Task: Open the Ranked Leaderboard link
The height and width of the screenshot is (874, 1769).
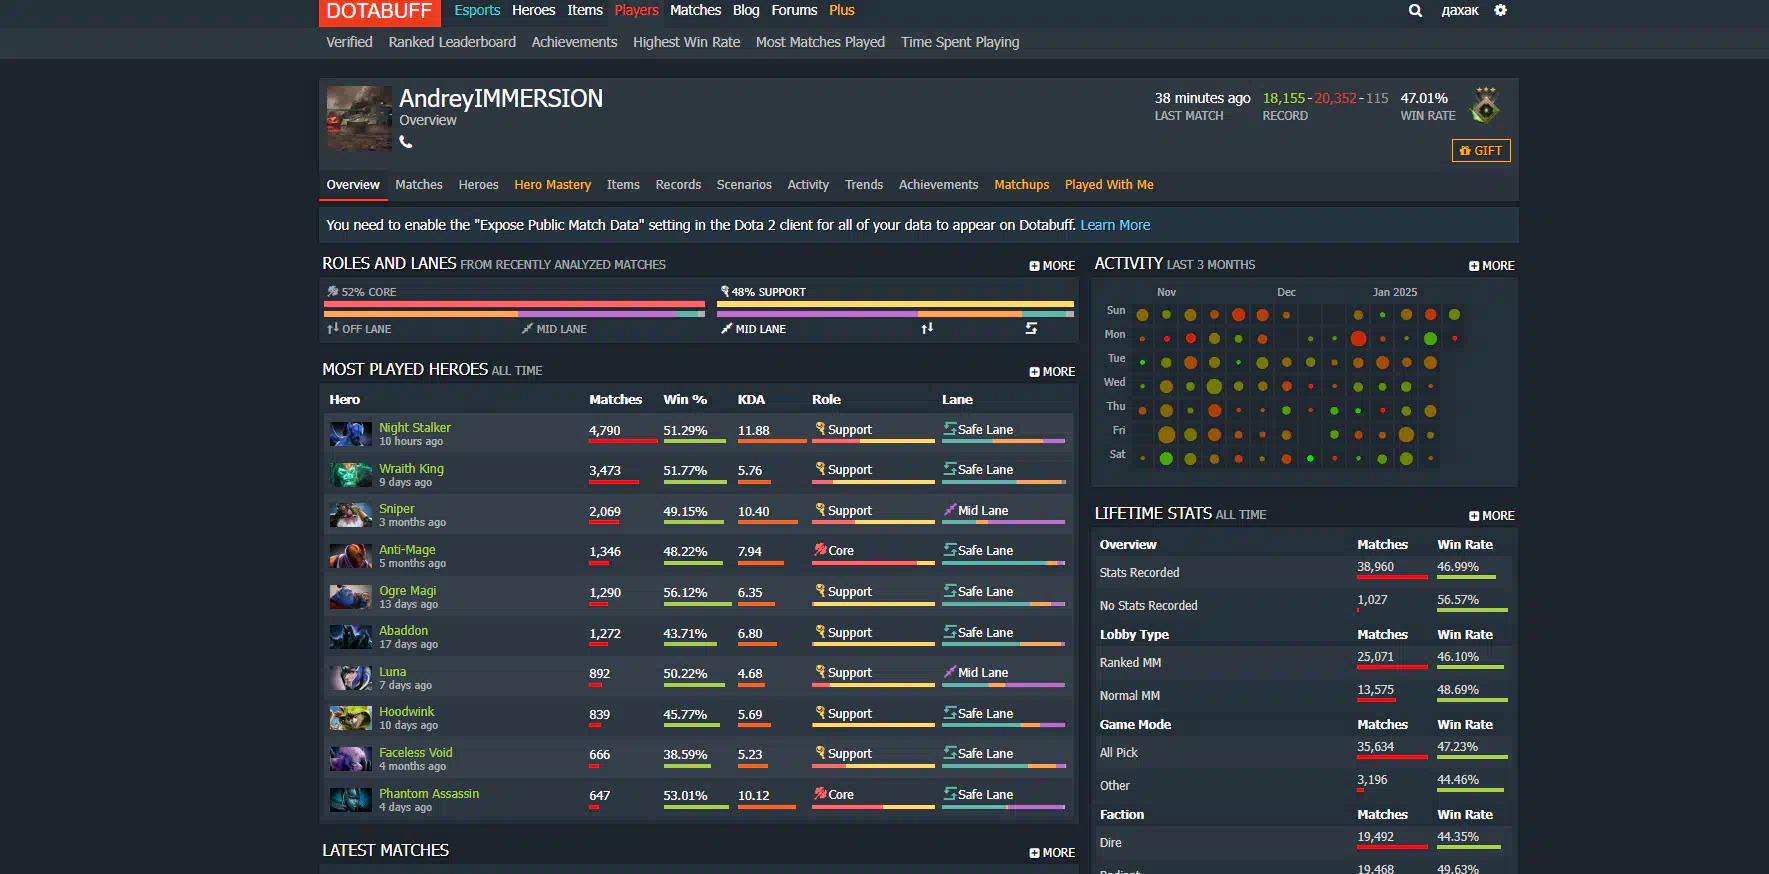Action: point(452,42)
